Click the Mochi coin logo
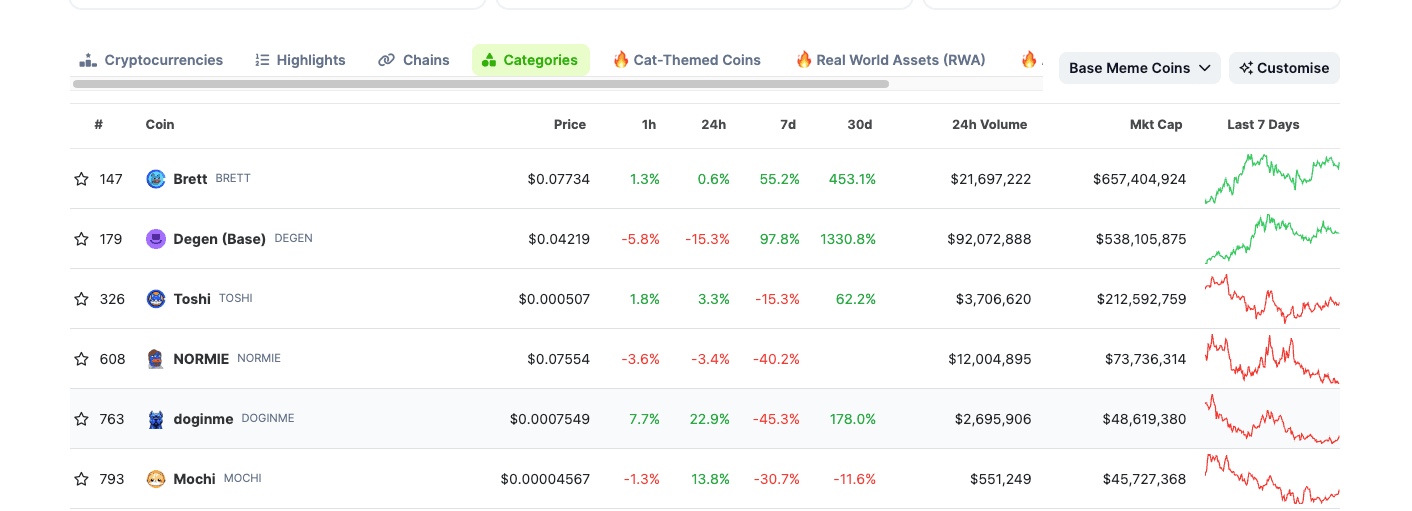 [155, 479]
